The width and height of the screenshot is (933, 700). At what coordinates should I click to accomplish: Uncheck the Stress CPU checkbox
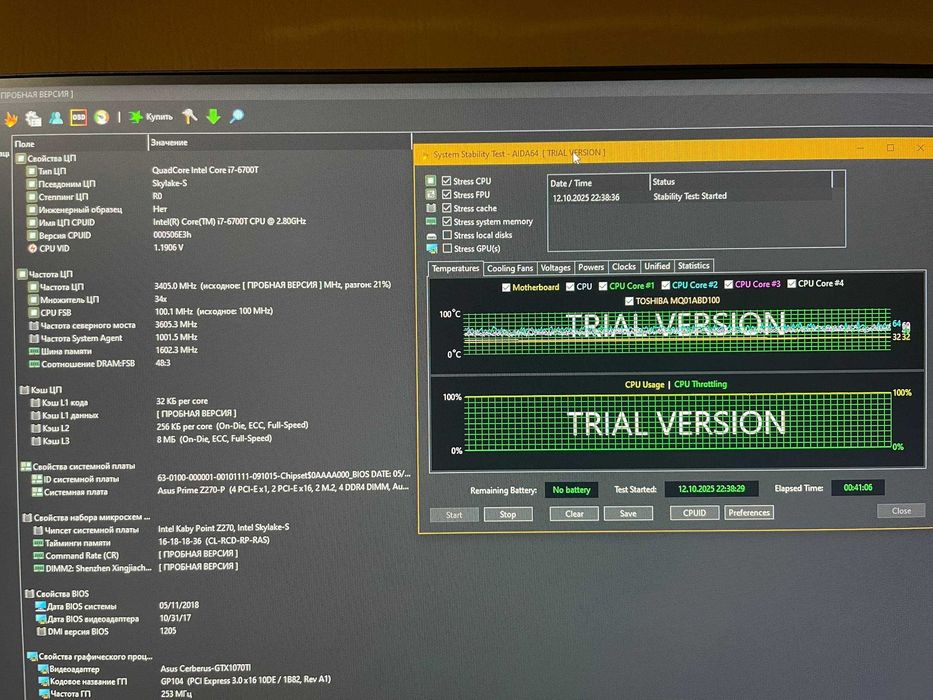(x=446, y=180)
